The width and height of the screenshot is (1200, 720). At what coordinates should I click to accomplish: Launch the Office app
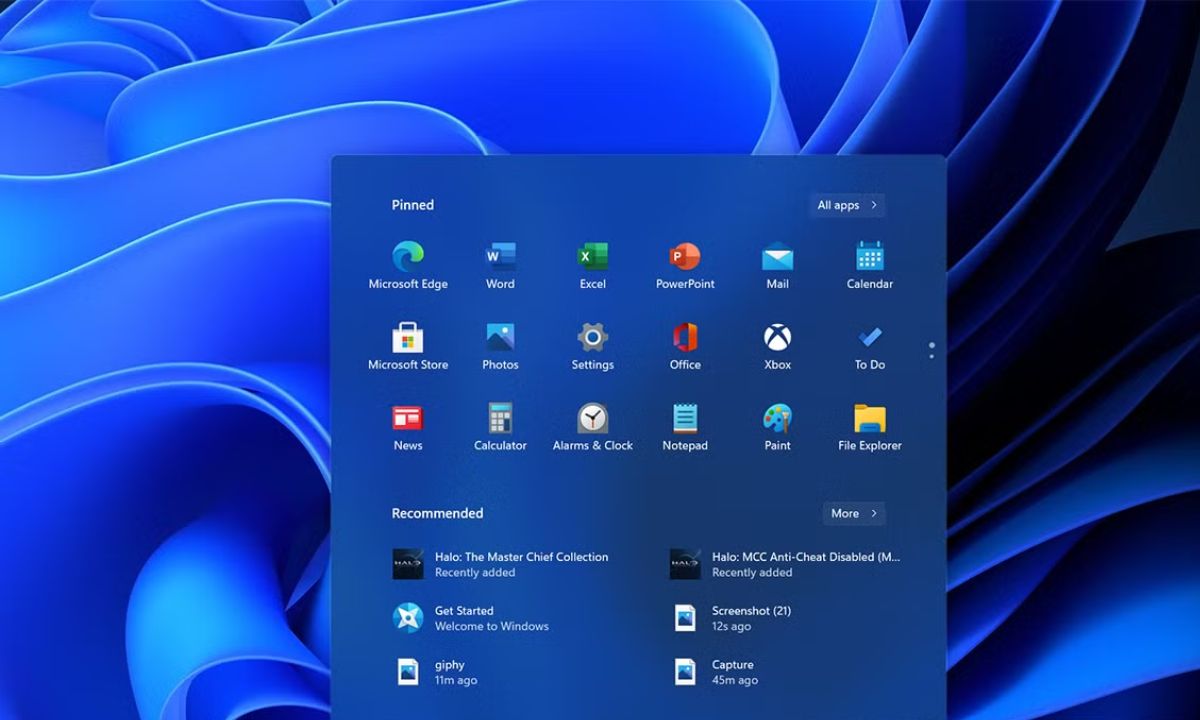(x=685, y=346)
